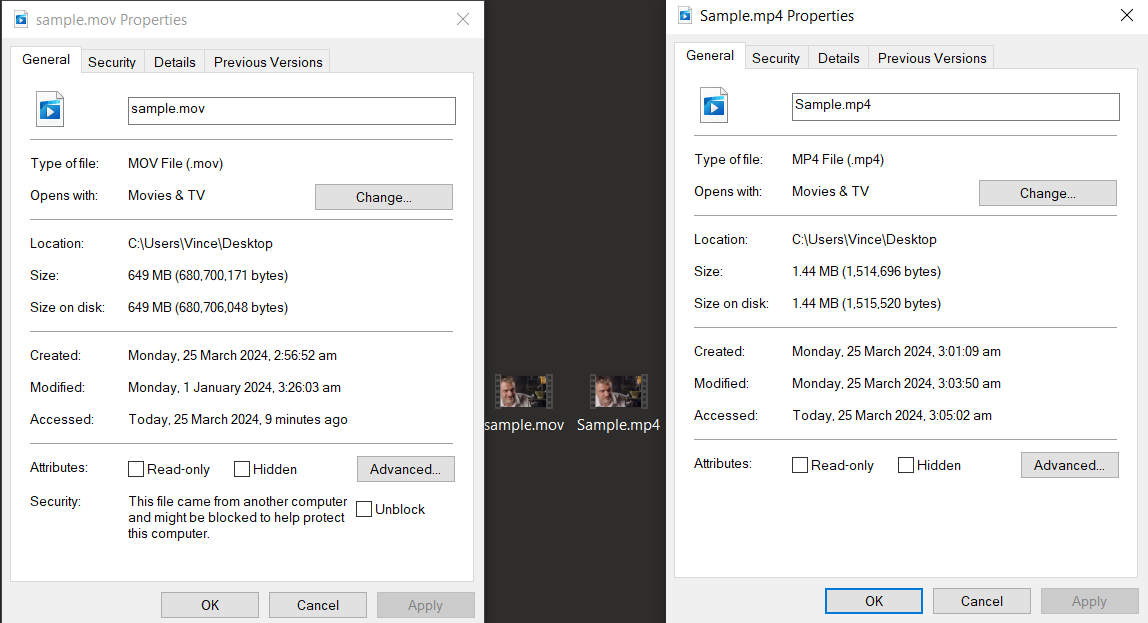The width and height of the screenshot is (1148, 623).
Task: Open the Previous Versions tab for Sample.mp4
Action: tap(931, 57)
